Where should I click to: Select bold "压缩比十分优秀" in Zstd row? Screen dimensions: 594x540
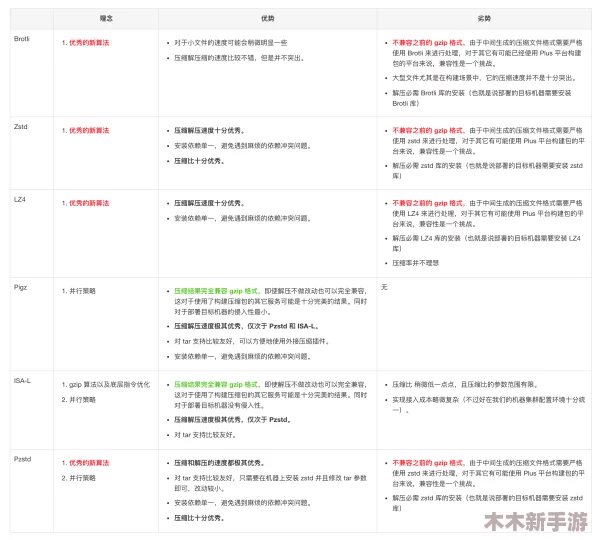199,161
